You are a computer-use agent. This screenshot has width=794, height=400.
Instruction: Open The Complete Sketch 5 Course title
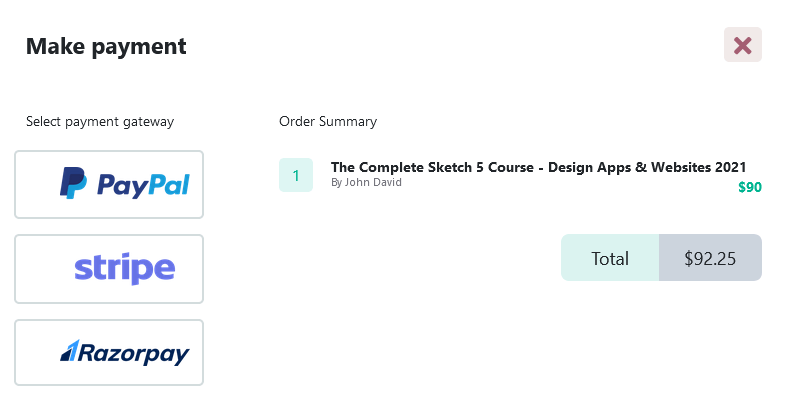[538, 167]
